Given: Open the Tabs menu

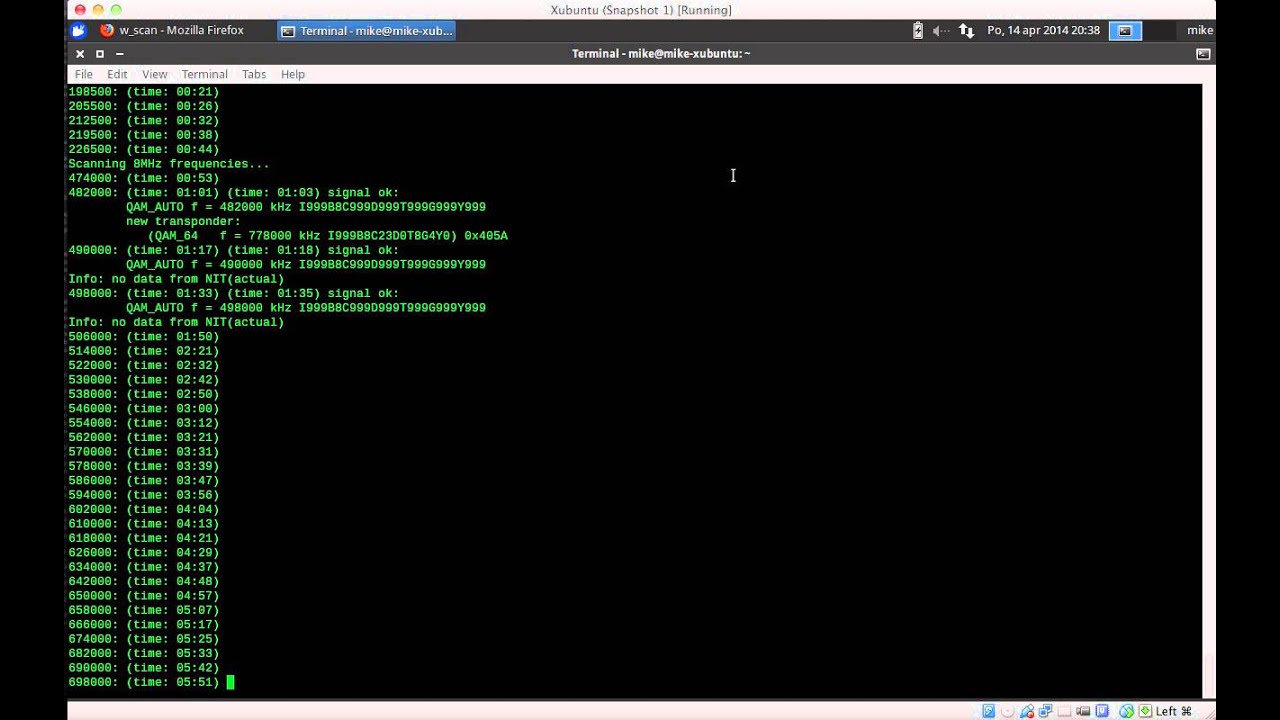Looking at the screenshot, I should [254, 74].
